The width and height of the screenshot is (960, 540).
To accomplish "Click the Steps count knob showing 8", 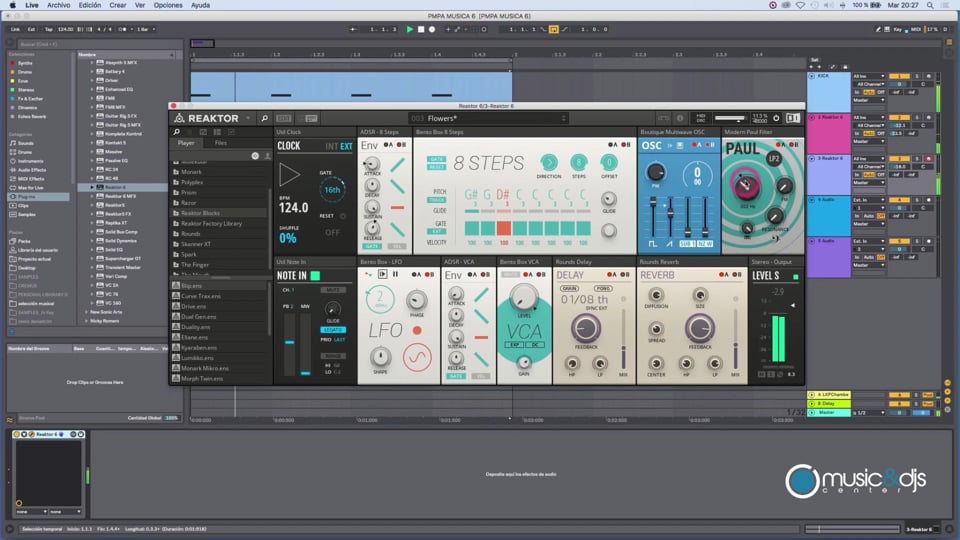I will [x=579, y=162].
